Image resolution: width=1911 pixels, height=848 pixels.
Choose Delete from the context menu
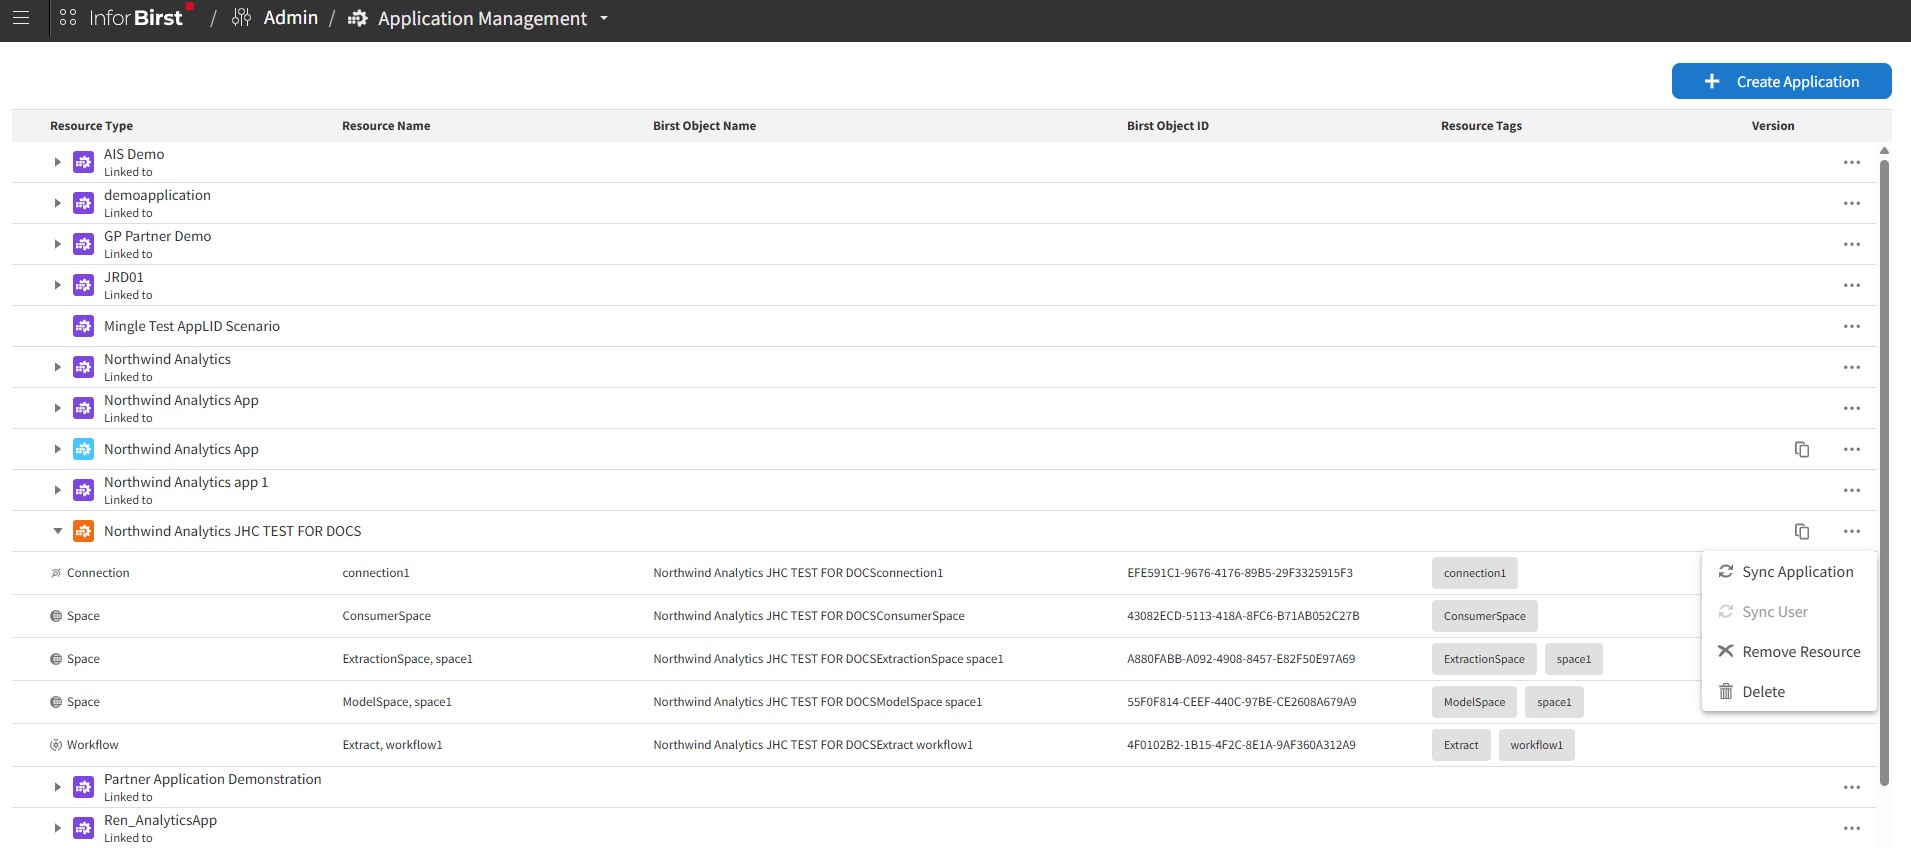coord(1788,692)
